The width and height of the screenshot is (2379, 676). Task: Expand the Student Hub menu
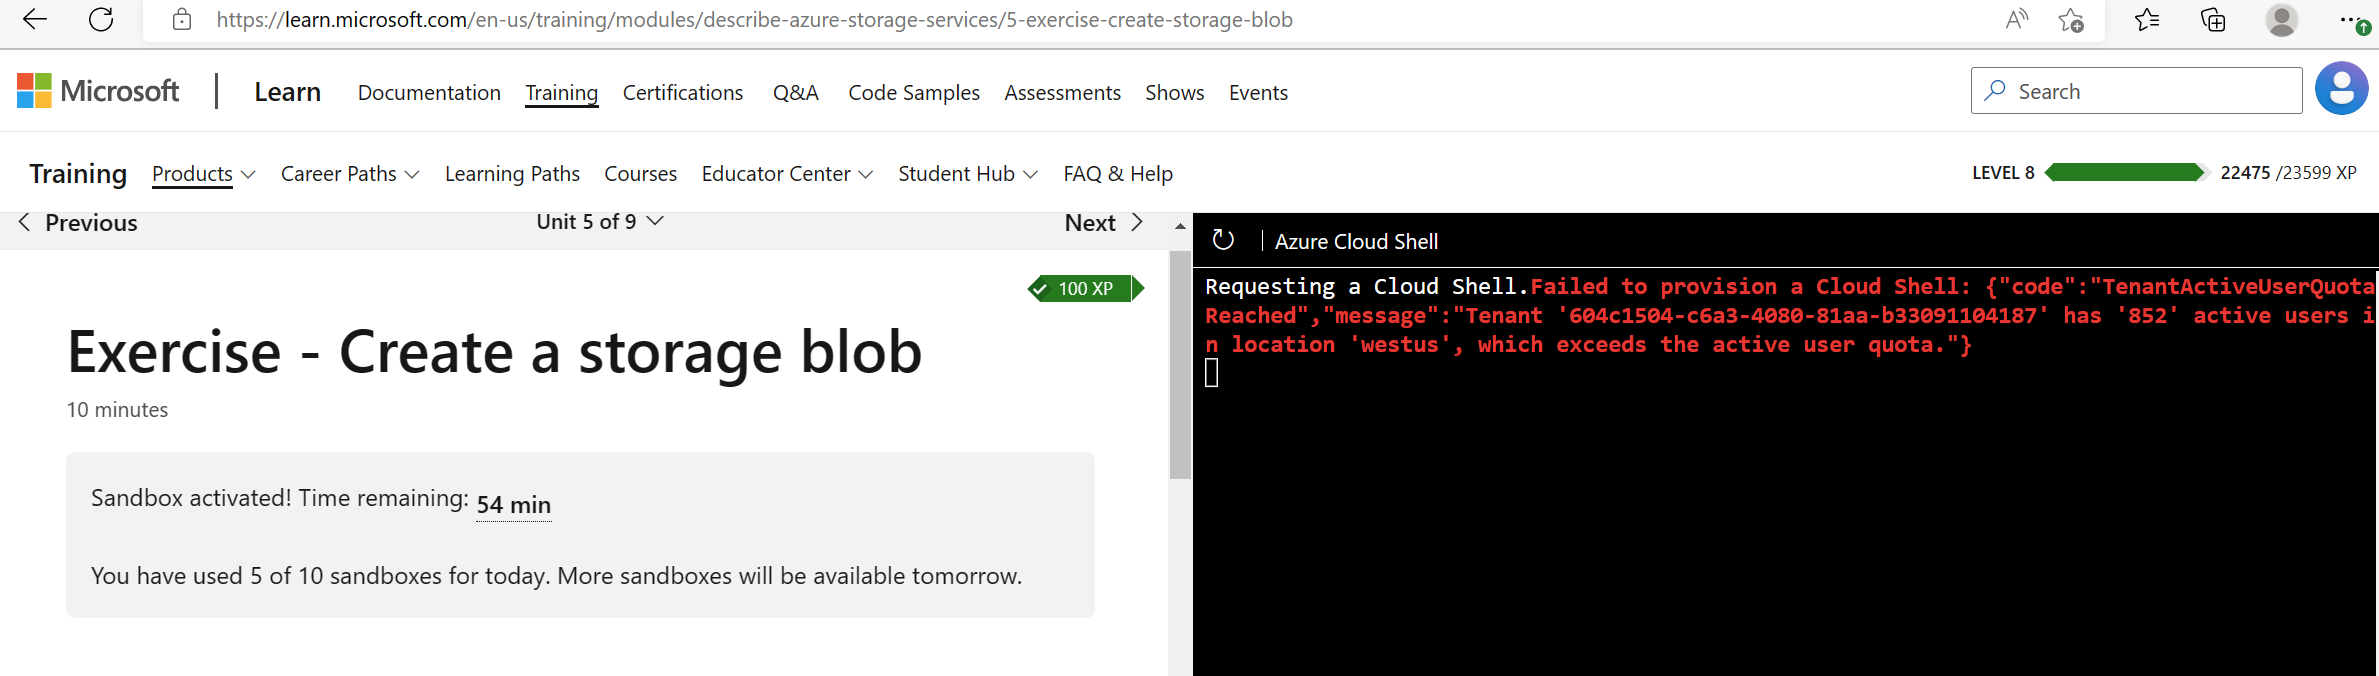tap(967, 174)
